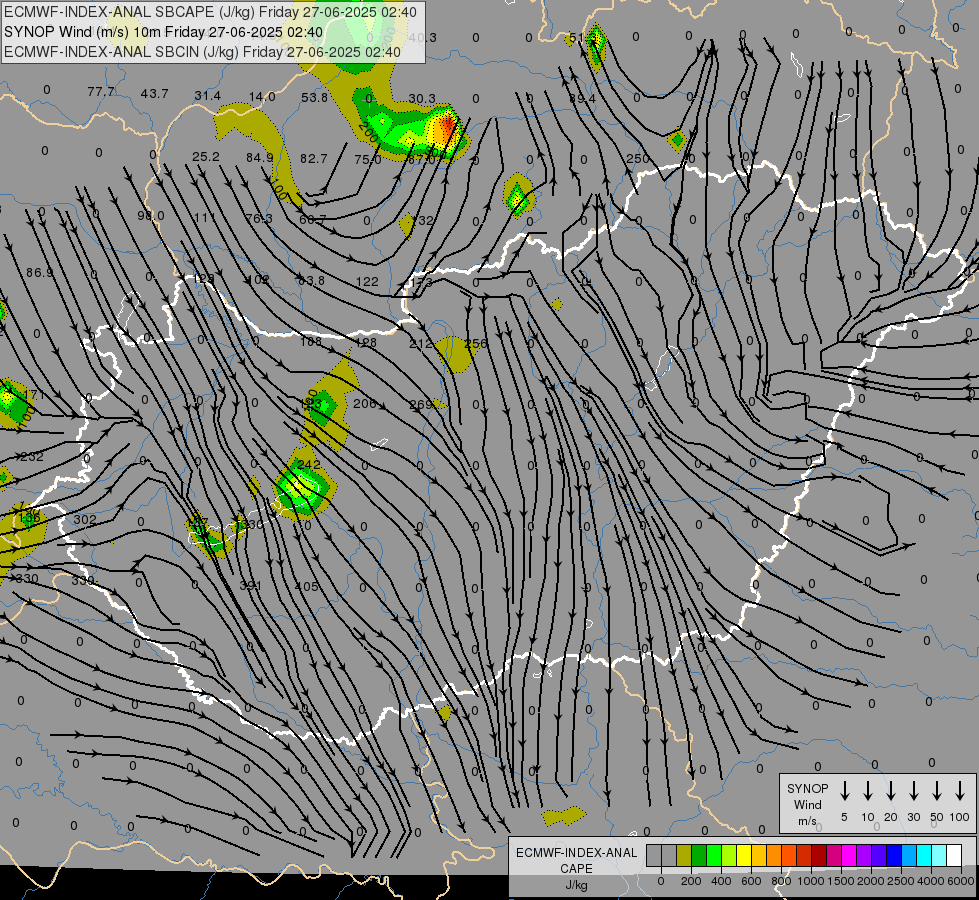Select the bright magenta CAPE legend swatch

tap(849, 855)
